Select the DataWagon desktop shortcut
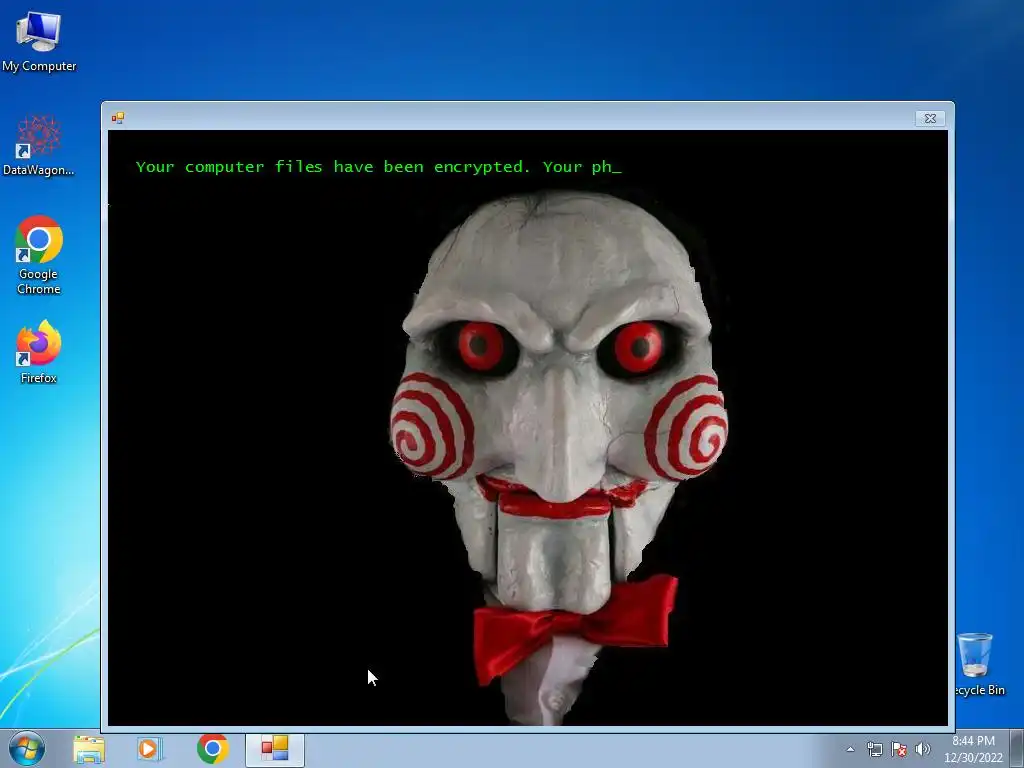Screen dimensions: 1024x768 pos(39,146)
